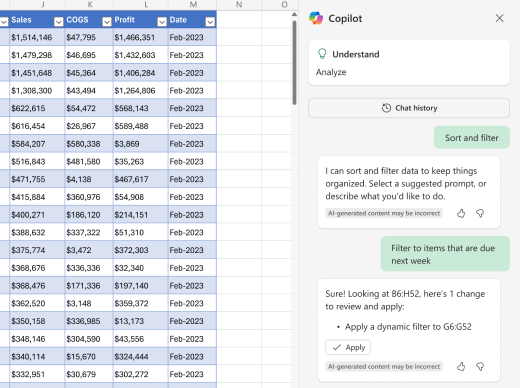This screenshot has height=388, width=520.
Task: Select the Profit header cell
Action: [141, 20]
